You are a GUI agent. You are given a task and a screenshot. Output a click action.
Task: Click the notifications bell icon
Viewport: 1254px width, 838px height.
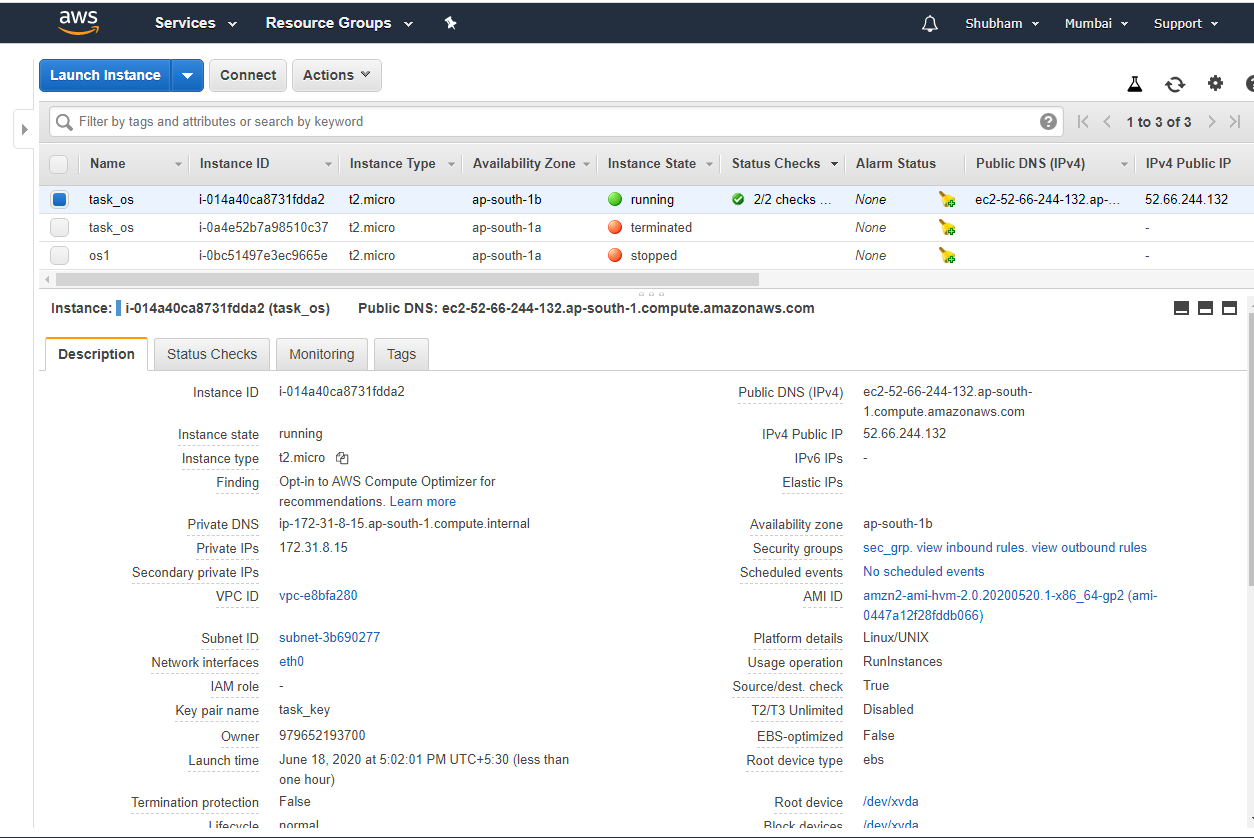pyautogui.click(x=929, y=22)
